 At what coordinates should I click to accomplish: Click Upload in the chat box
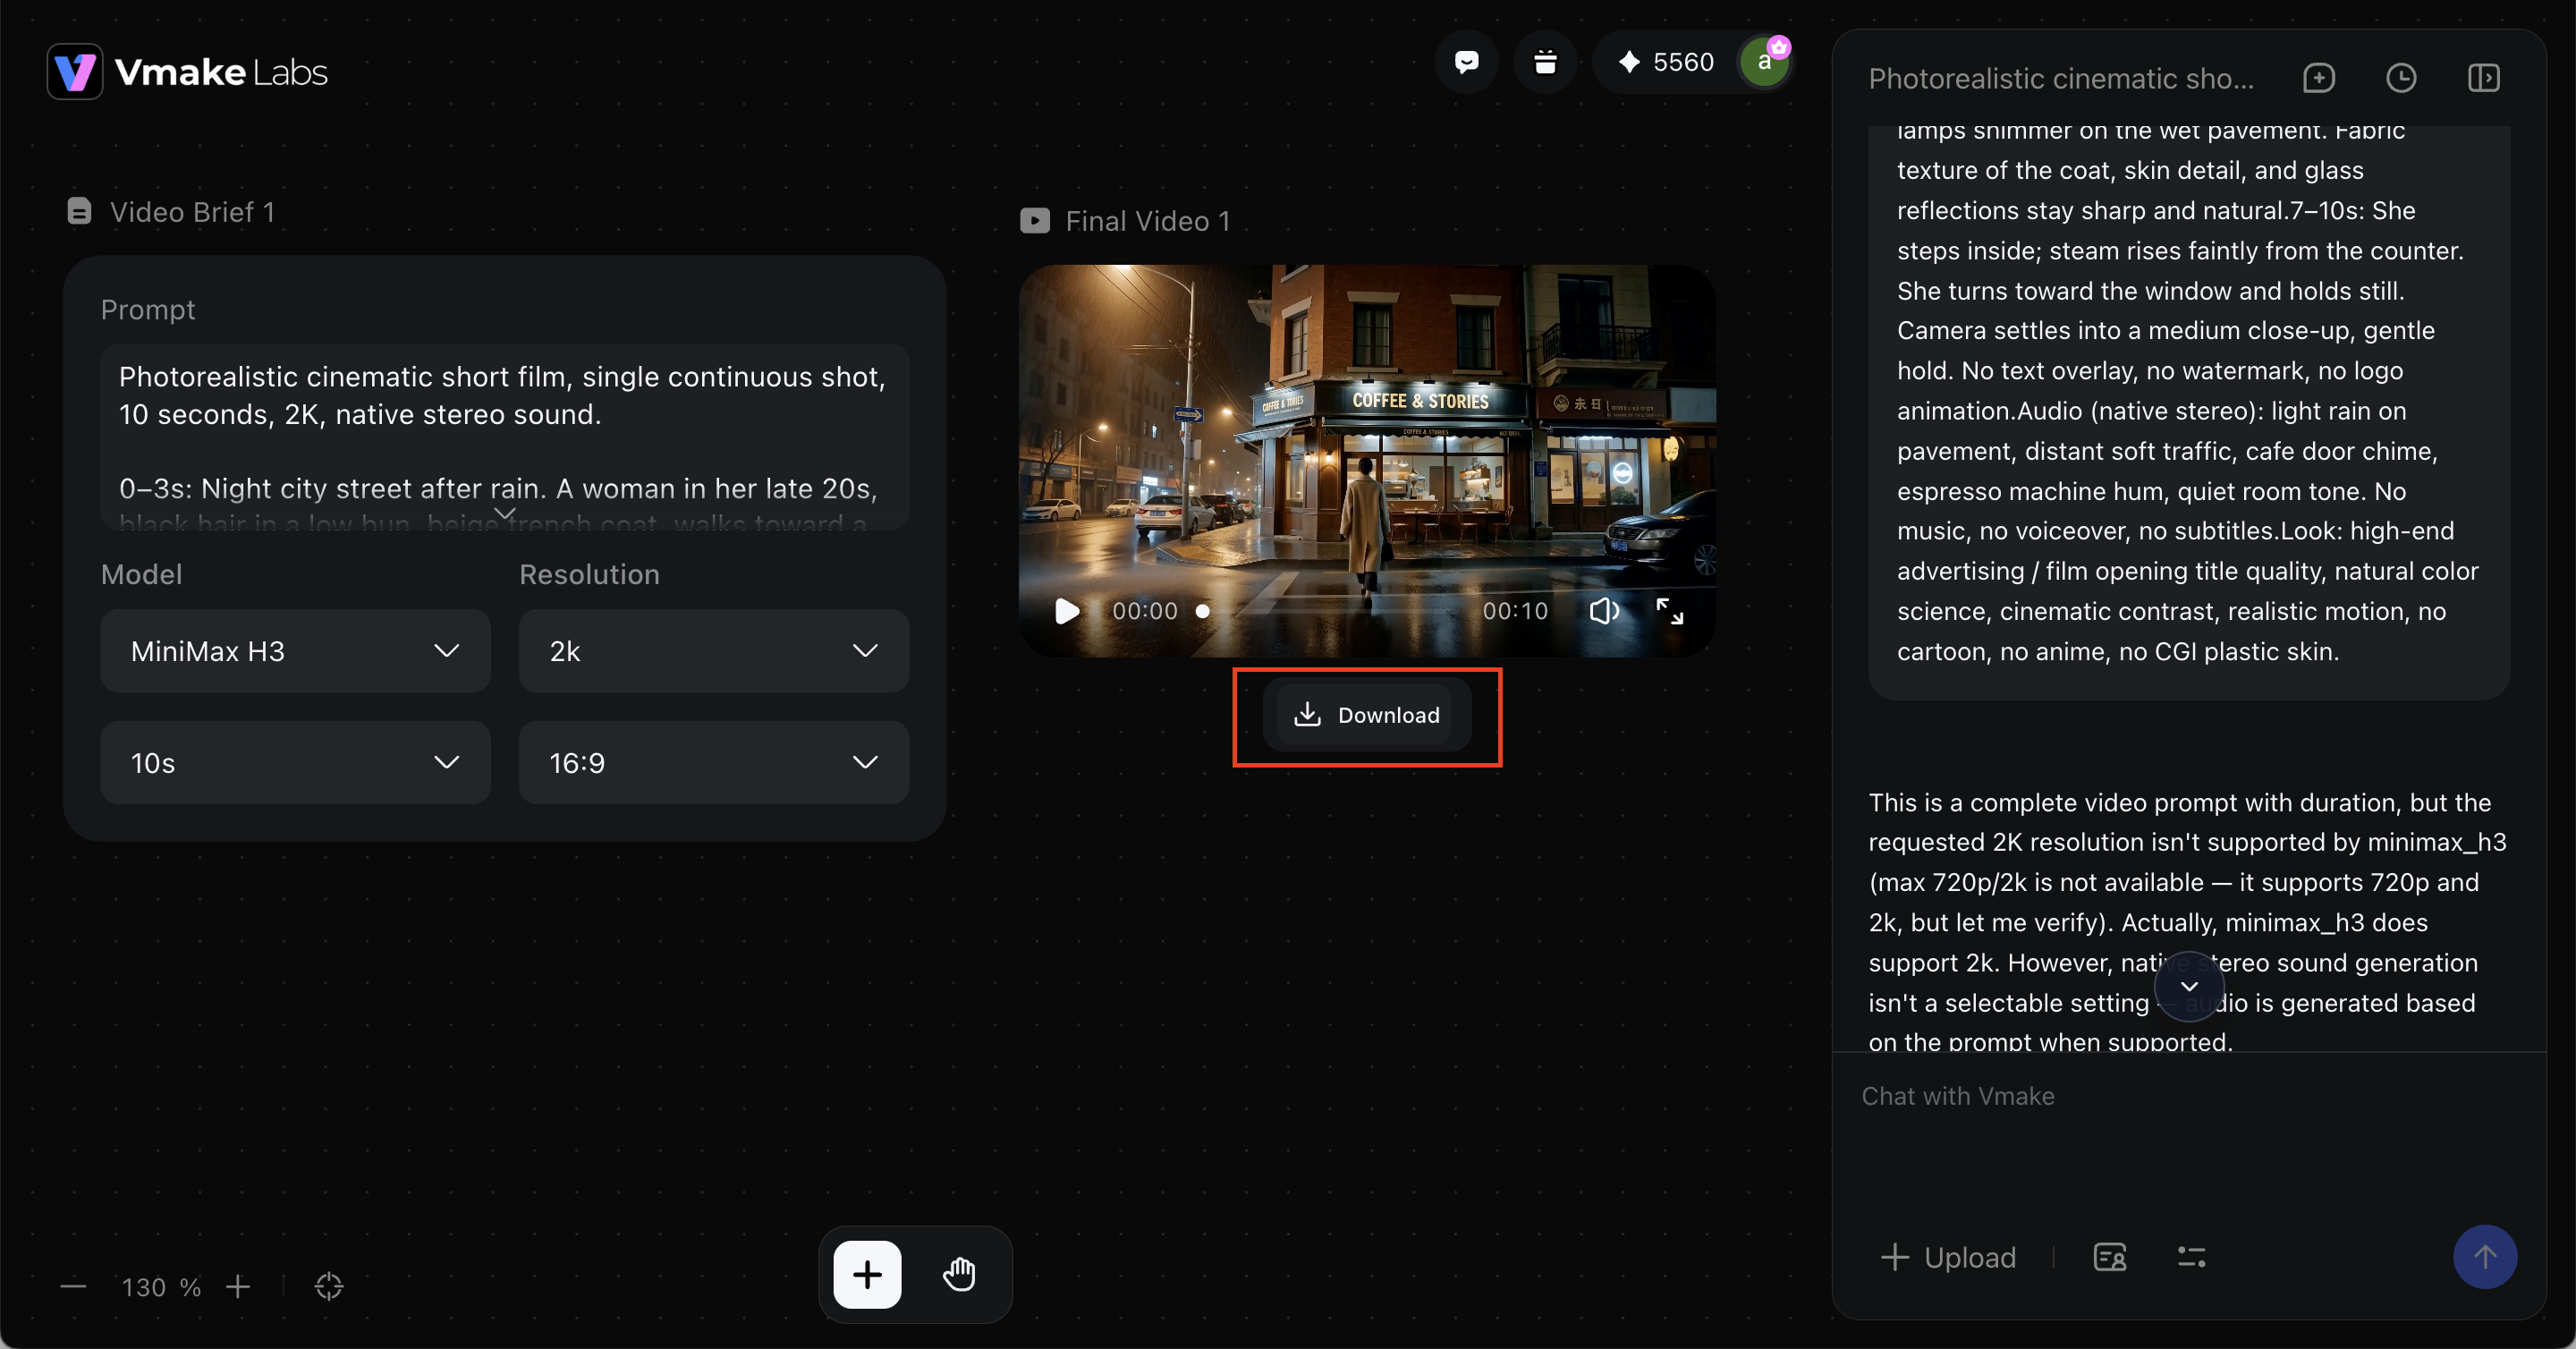tap(1948, 1257)
